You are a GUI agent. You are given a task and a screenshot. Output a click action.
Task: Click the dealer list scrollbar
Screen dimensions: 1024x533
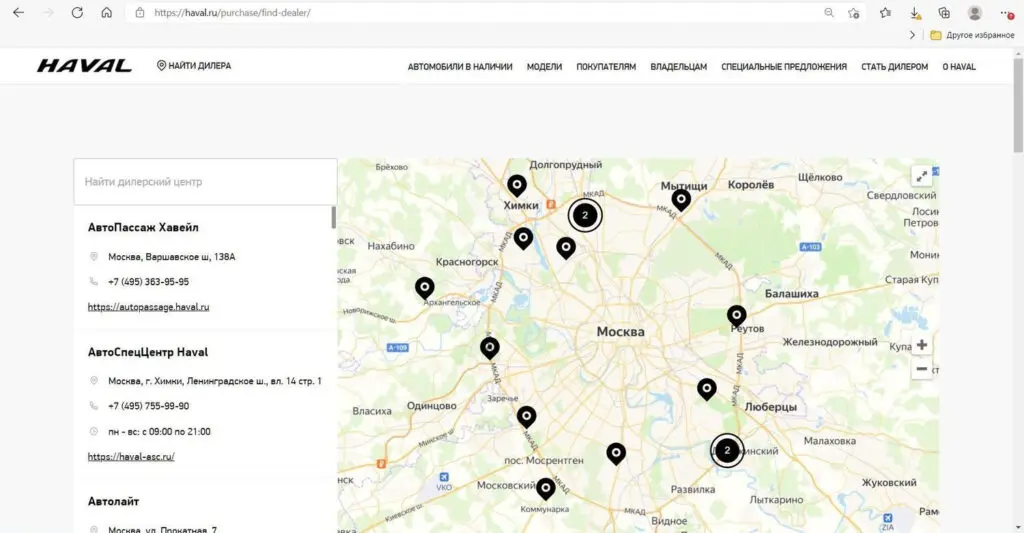333,218
